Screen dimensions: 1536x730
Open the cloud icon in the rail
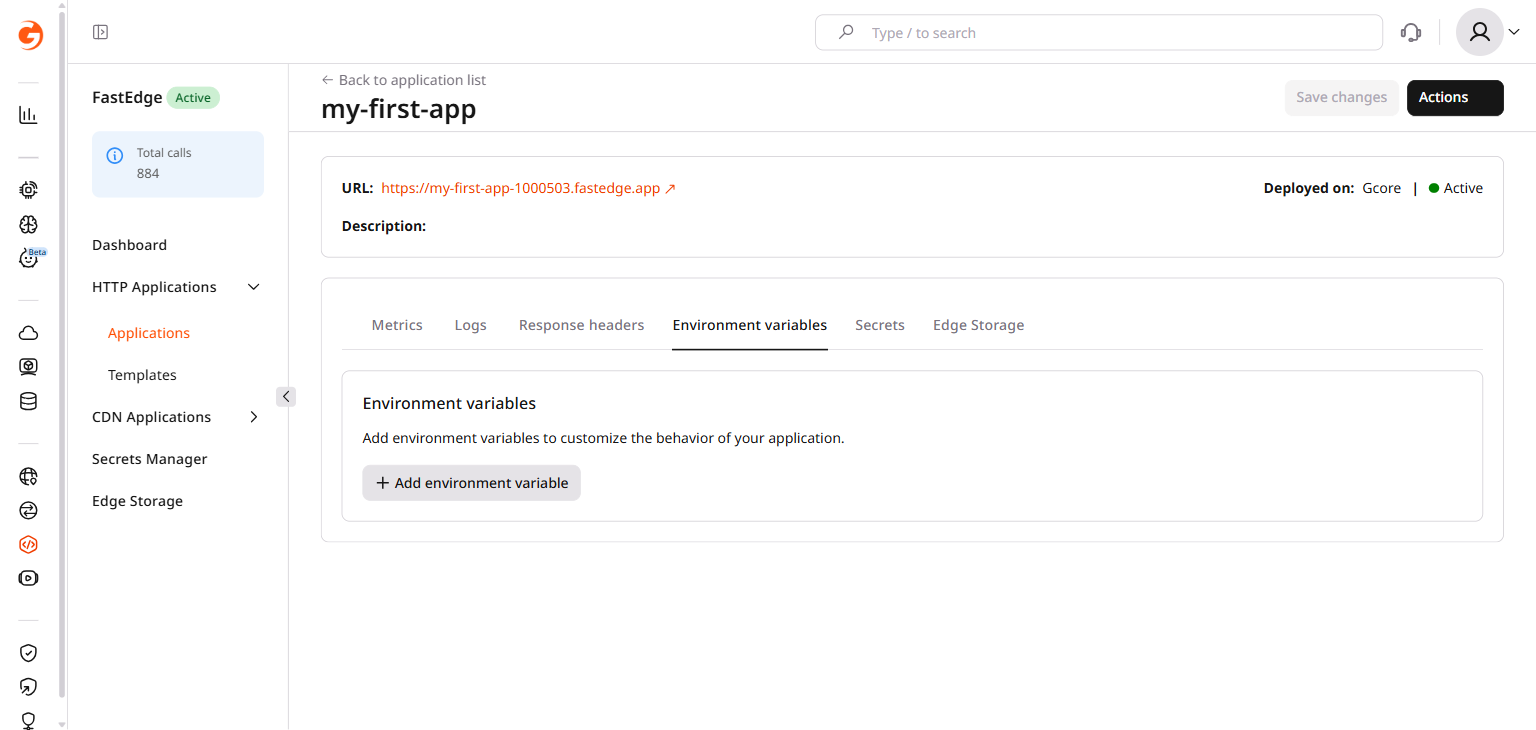[29, 333]
